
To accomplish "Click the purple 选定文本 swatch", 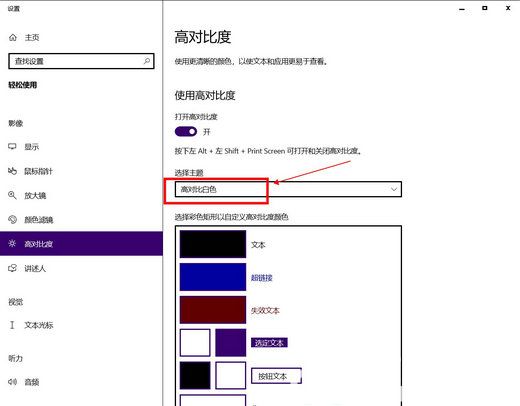I will point(231,343).
